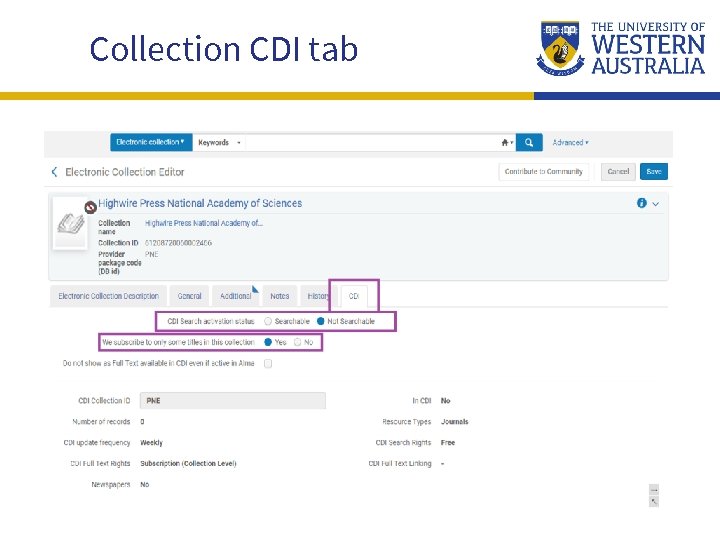Select the Searchable radio button
Image resolution: width=720 pixels, height=540 pixels.
(x=268, y=321)
